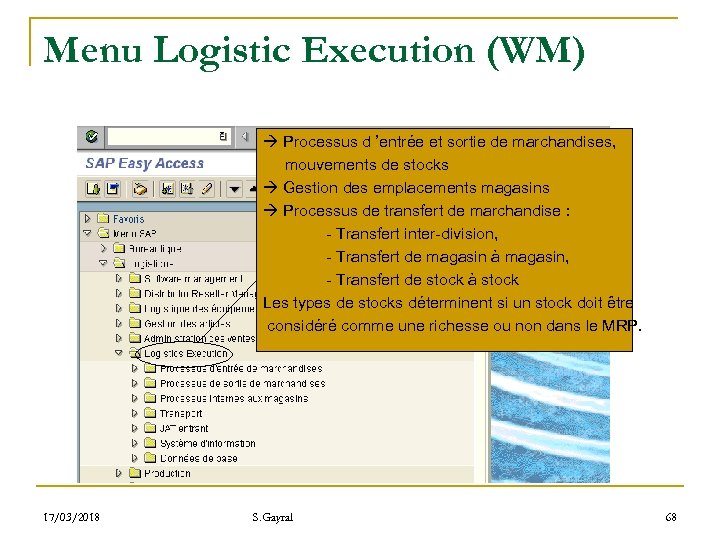Screen dimensions: 720x540
Task: Expand the Administration des ventes node
Action: click(x=118, y=338)
